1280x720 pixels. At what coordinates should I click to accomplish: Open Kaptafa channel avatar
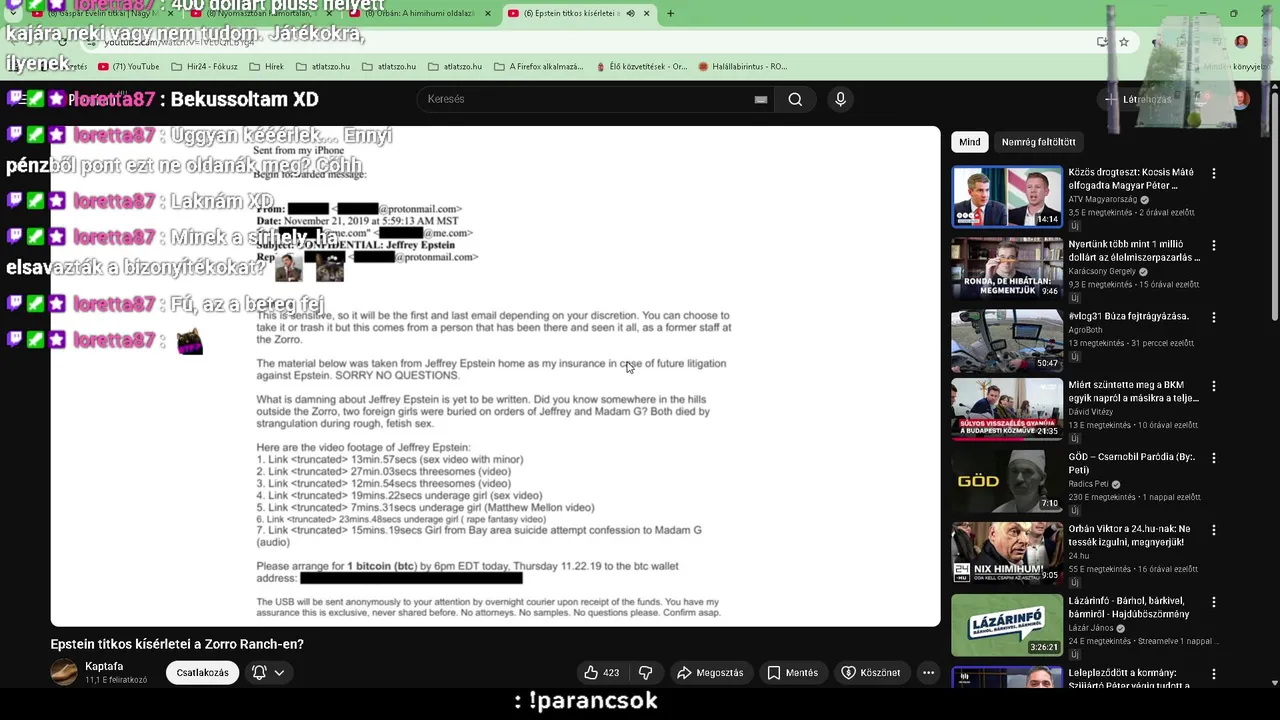pos(64,672)
